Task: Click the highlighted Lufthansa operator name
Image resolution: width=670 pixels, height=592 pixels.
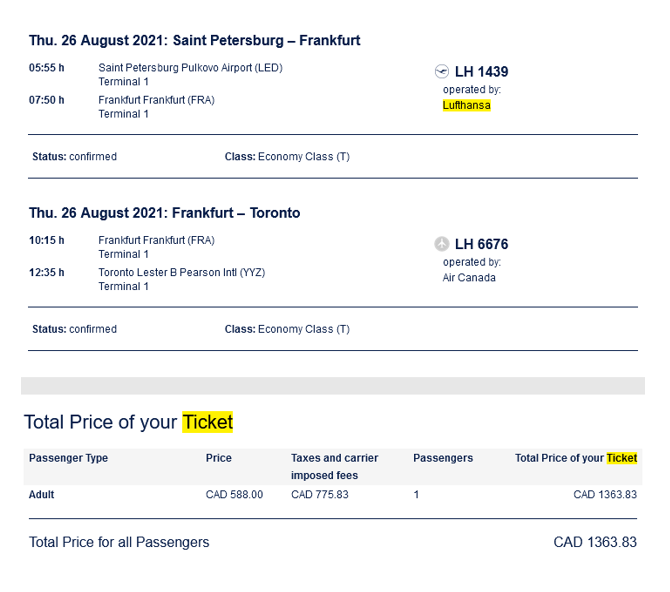Action: click(x=467, y=105)
